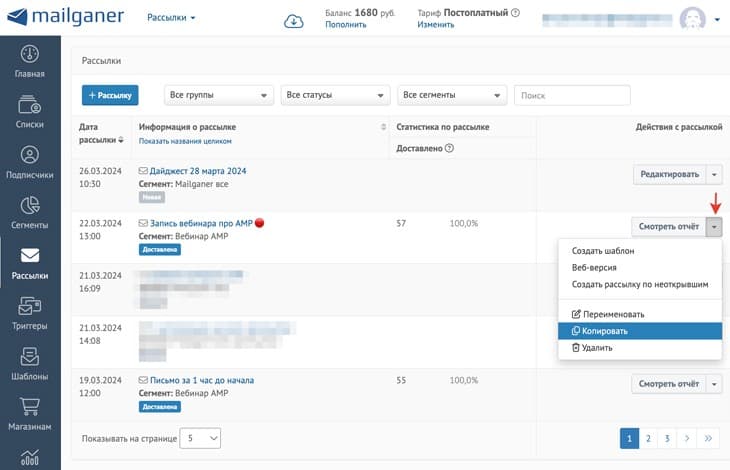Viewport: 730px width, 470px height.
Task: Expand the Все группы filter dropdown
Action: (219, 95)
